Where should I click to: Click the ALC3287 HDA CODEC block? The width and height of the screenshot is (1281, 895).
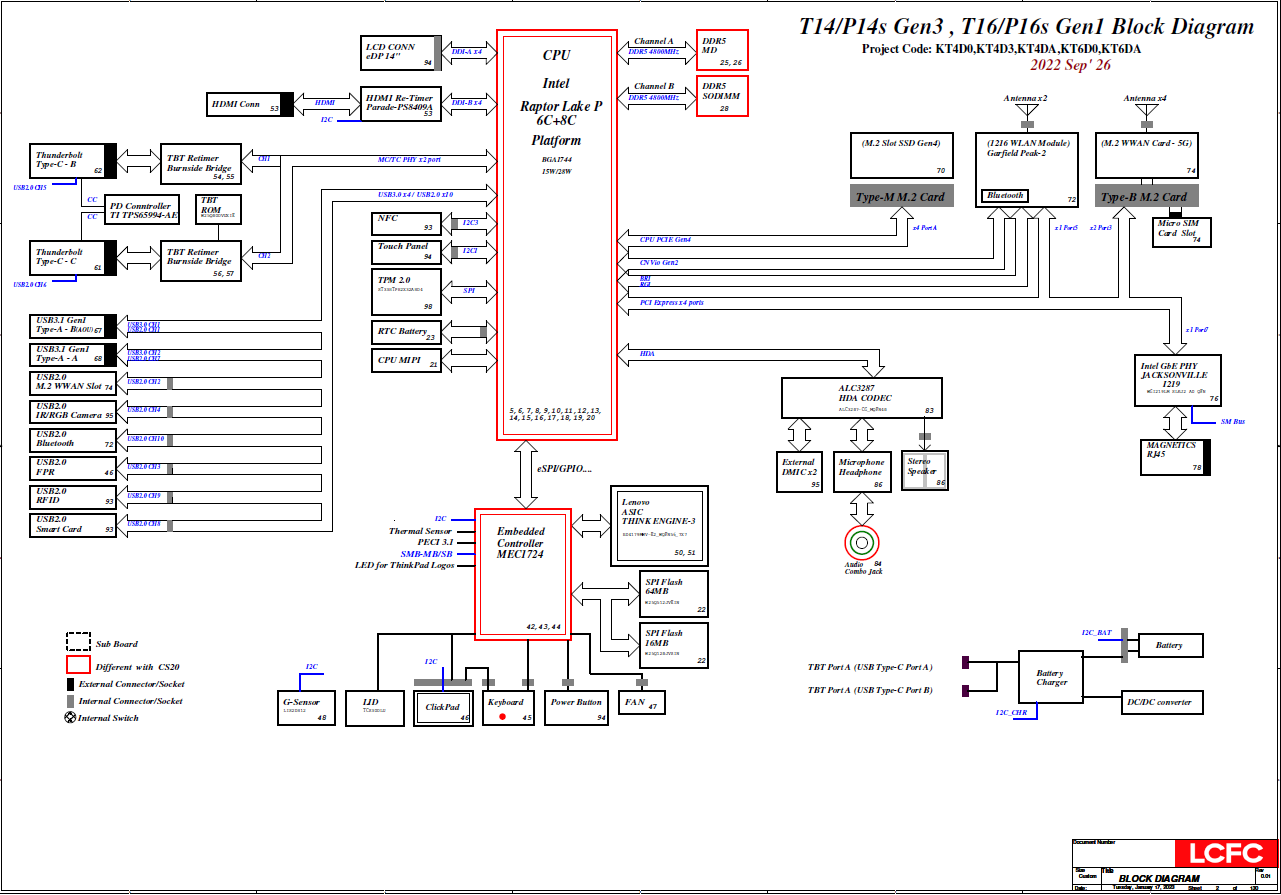coord(861,397)
